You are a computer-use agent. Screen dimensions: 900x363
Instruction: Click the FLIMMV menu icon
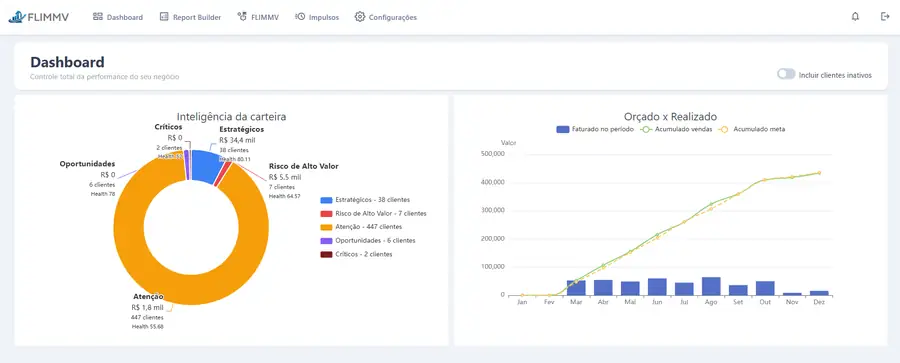tap(242, 17)
